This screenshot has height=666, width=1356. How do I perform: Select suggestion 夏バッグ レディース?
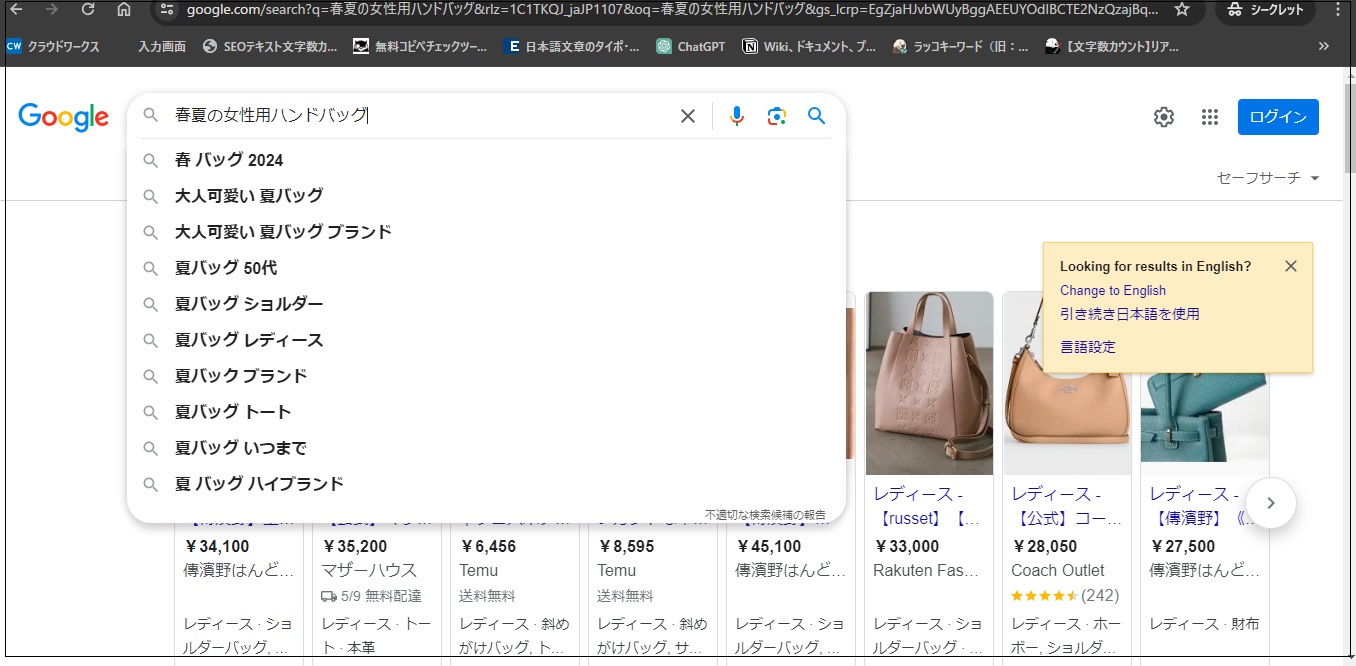[486, 340]
